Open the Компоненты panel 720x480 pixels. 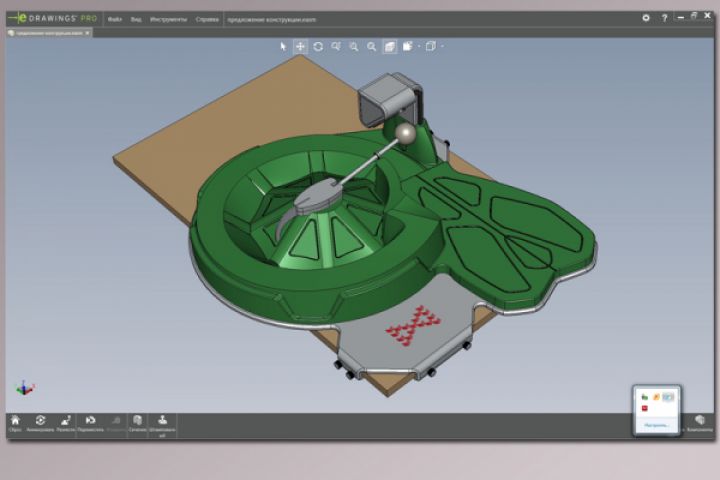click(x=700, y=424)
